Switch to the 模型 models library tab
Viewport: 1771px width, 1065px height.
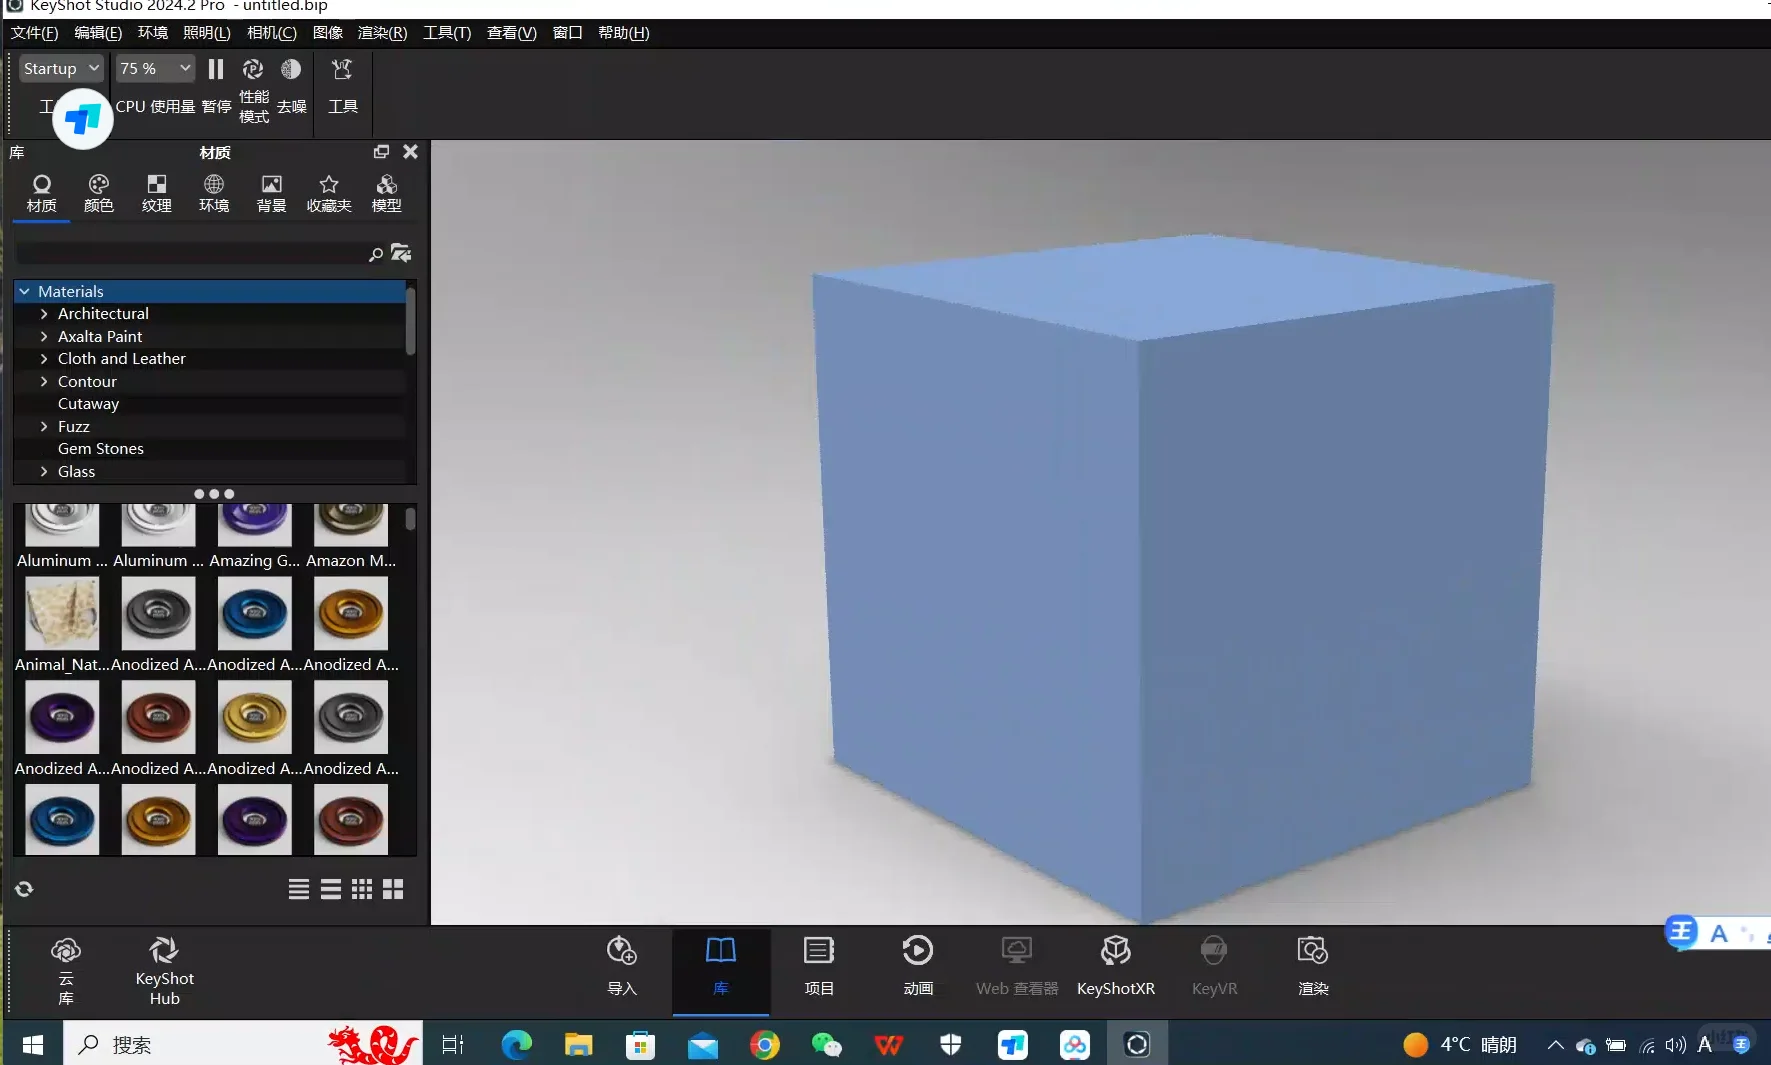pos(387,193)
